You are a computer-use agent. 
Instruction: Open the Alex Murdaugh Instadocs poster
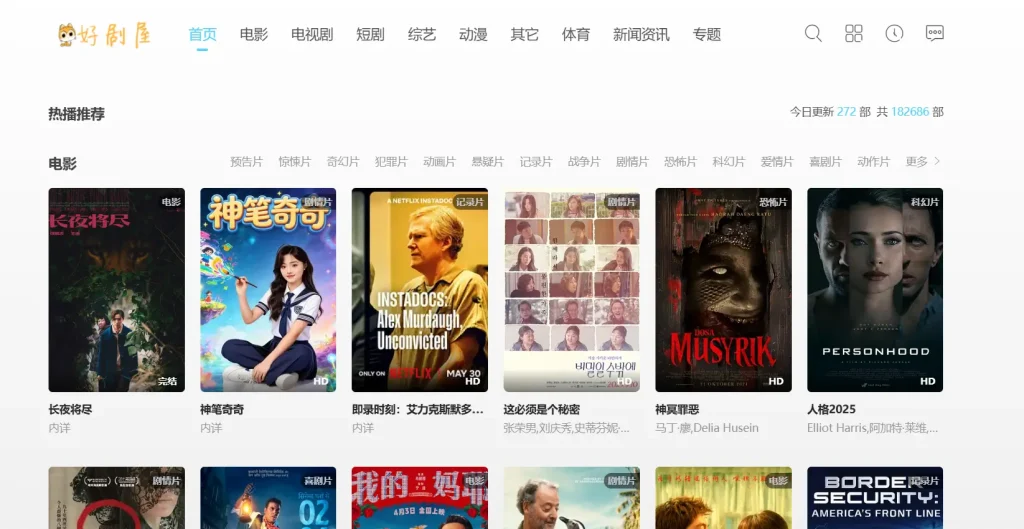click(x=420, y=290)
